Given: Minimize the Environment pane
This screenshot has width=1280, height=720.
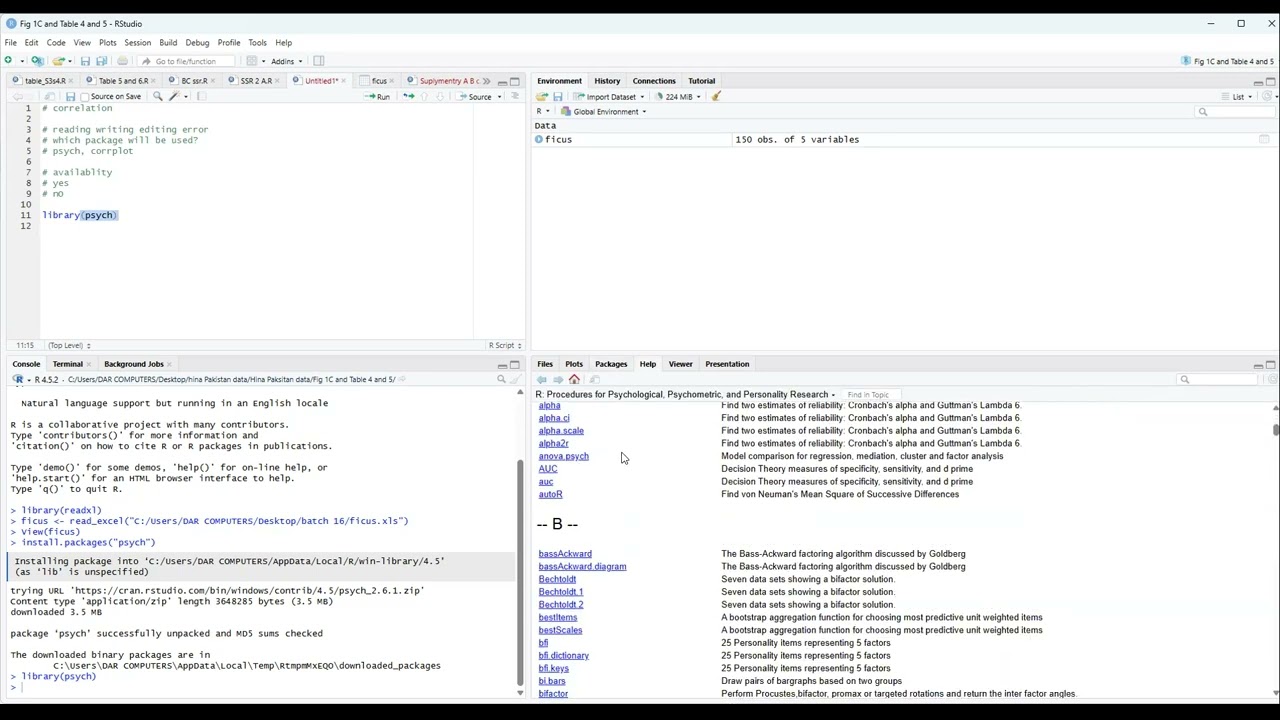Looking at the screenshot, I should click(1258, 82).
